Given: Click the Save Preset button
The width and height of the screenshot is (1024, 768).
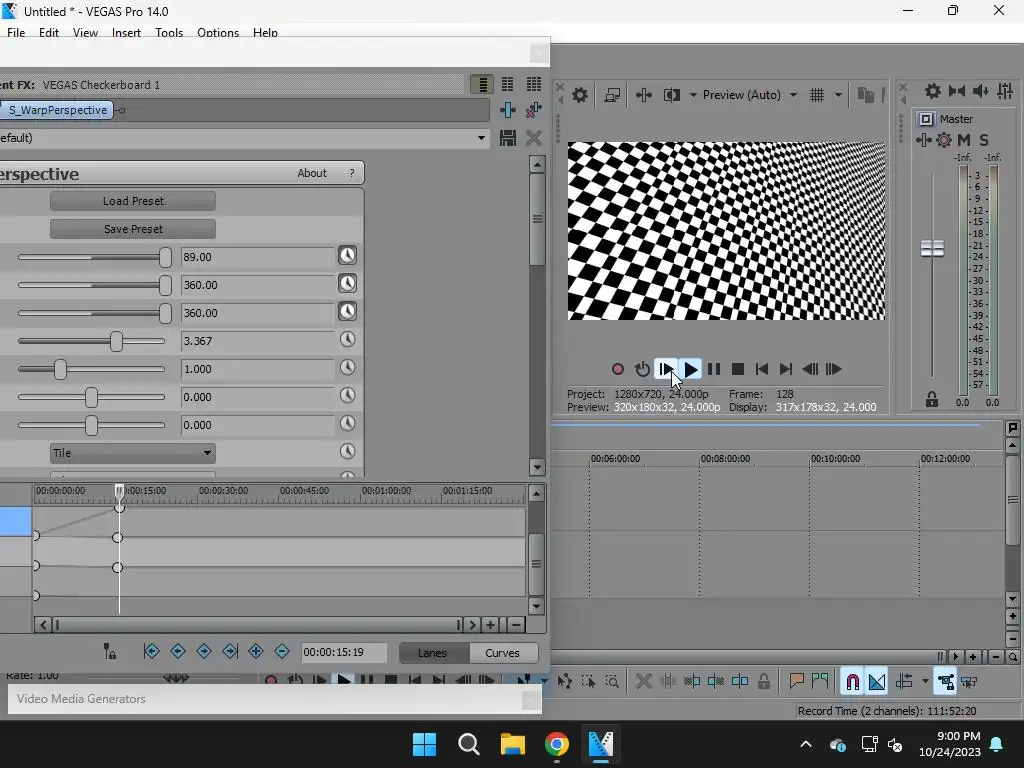Looking at the screenshot, I should tap(133, 229).
